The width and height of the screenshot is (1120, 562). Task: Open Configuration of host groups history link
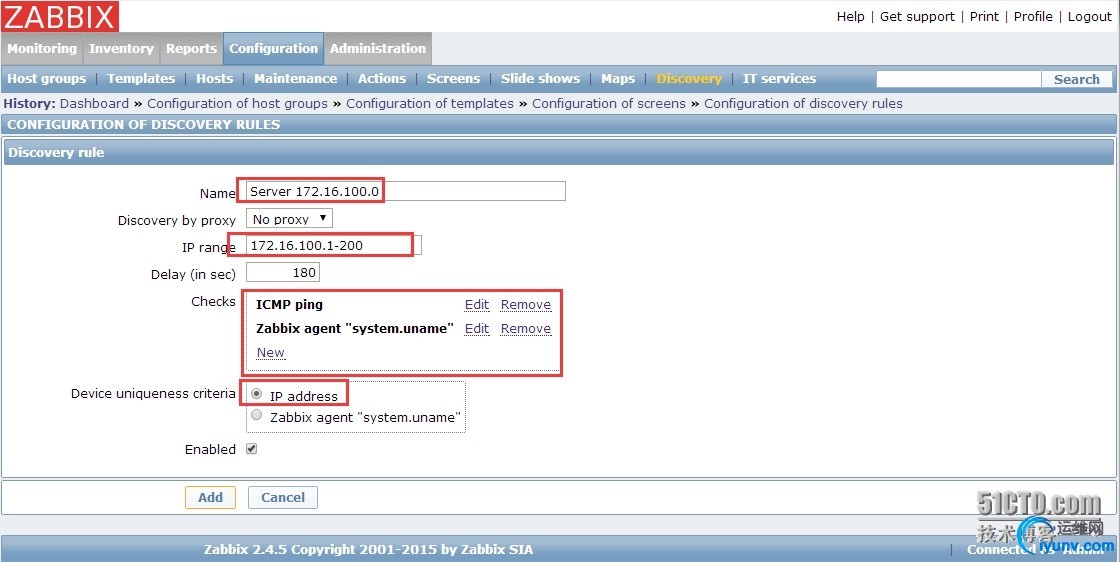tap(237, 104)
